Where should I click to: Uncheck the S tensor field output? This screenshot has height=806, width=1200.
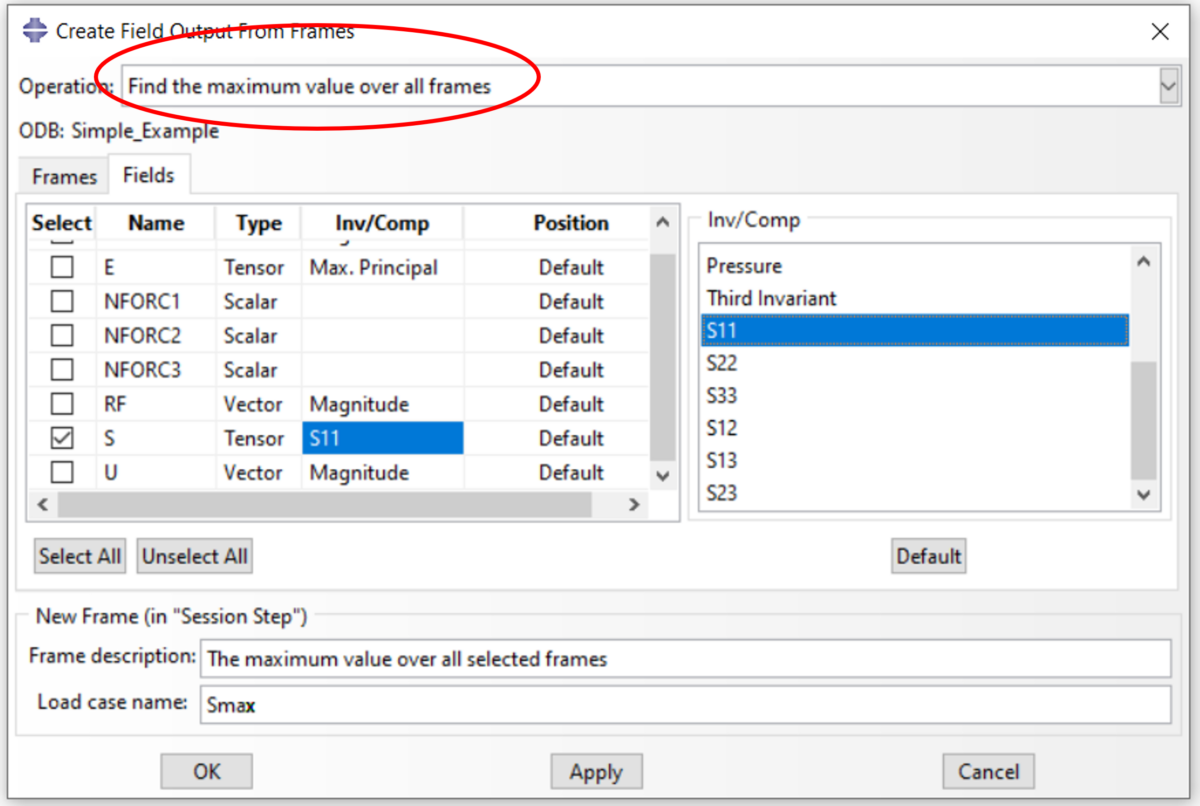coord(62,438)
